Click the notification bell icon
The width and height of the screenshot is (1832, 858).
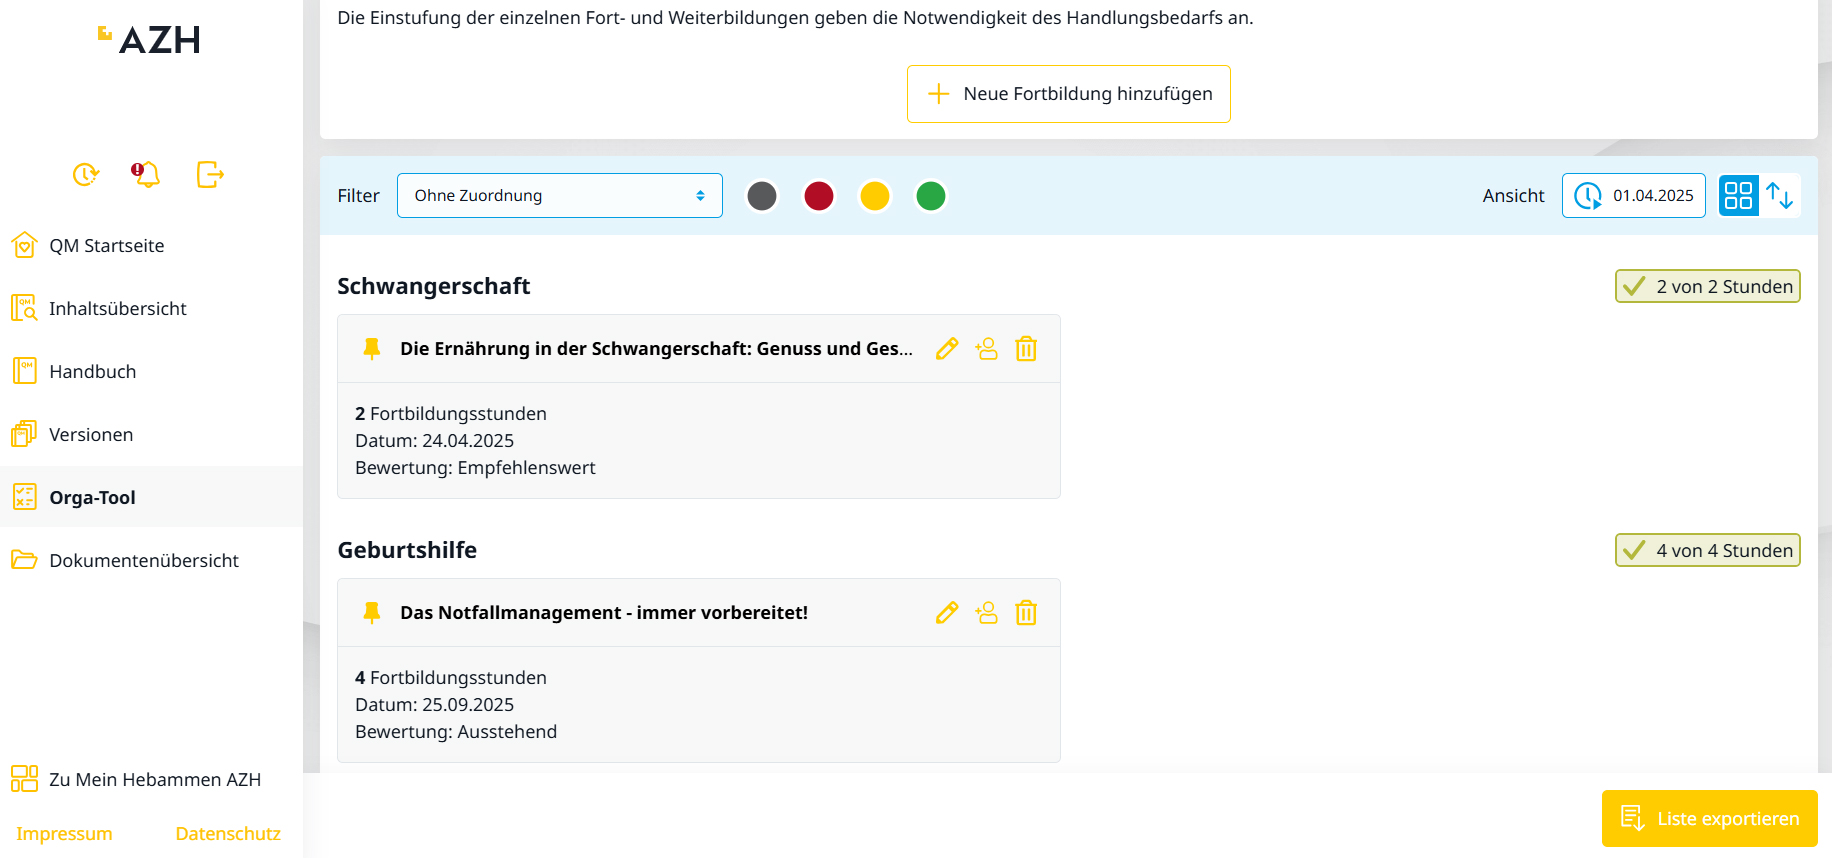pyautogui.click(x=147, y=174)
